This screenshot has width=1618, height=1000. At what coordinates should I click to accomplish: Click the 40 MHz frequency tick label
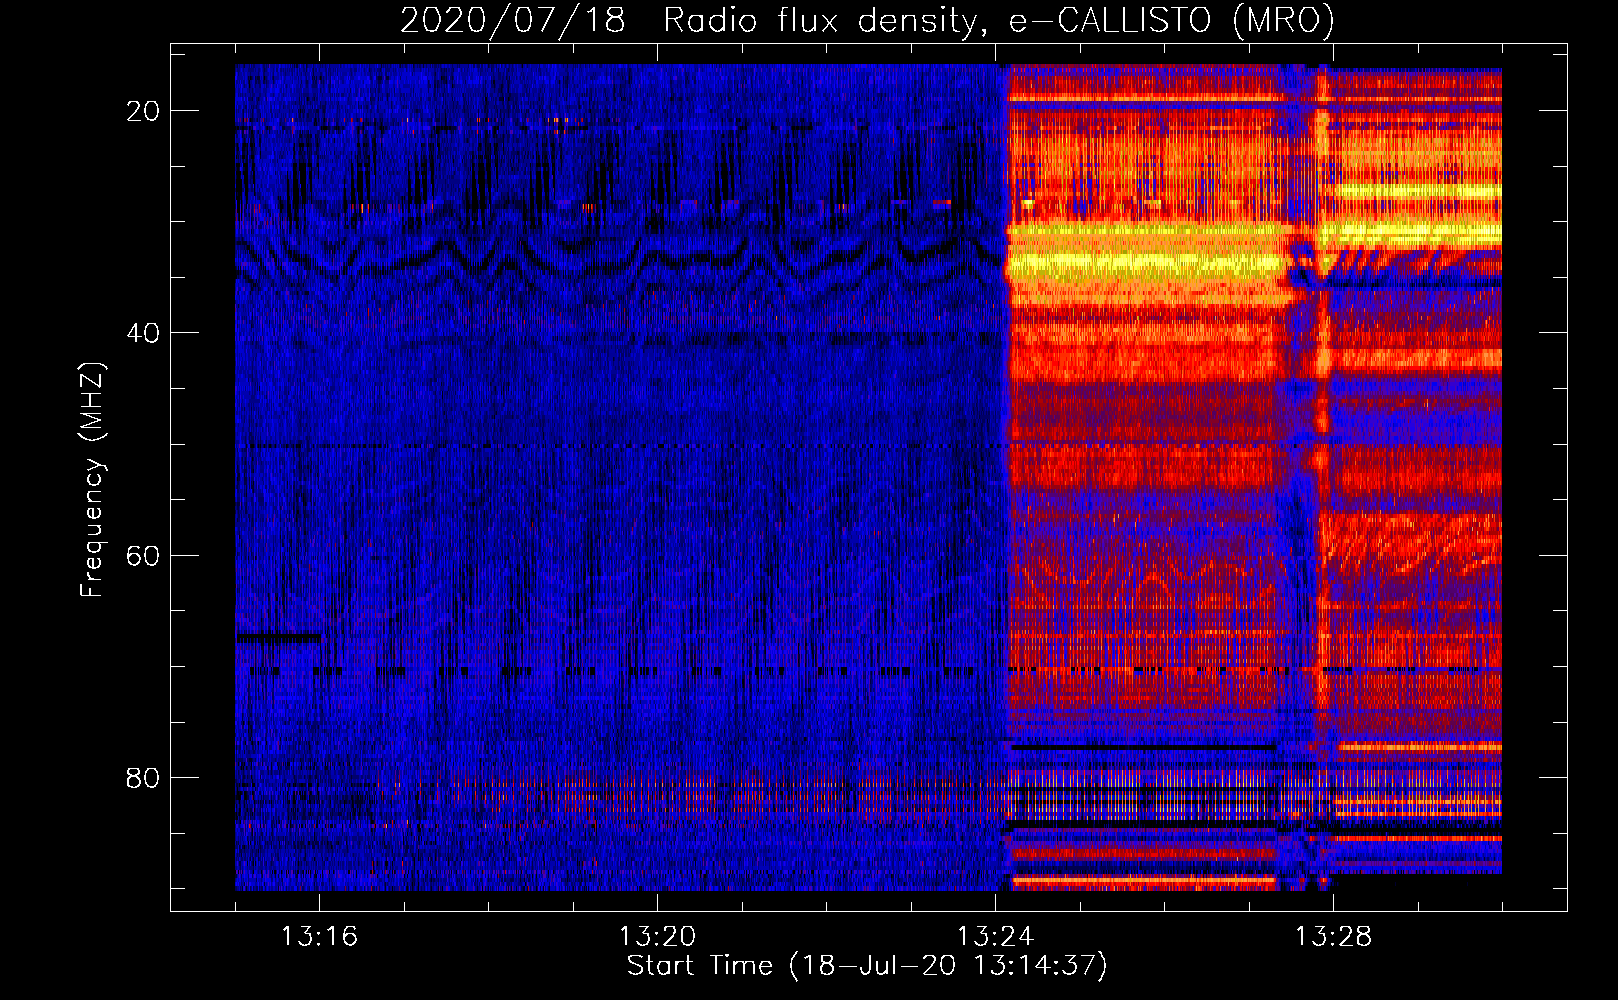coord(143,333)
